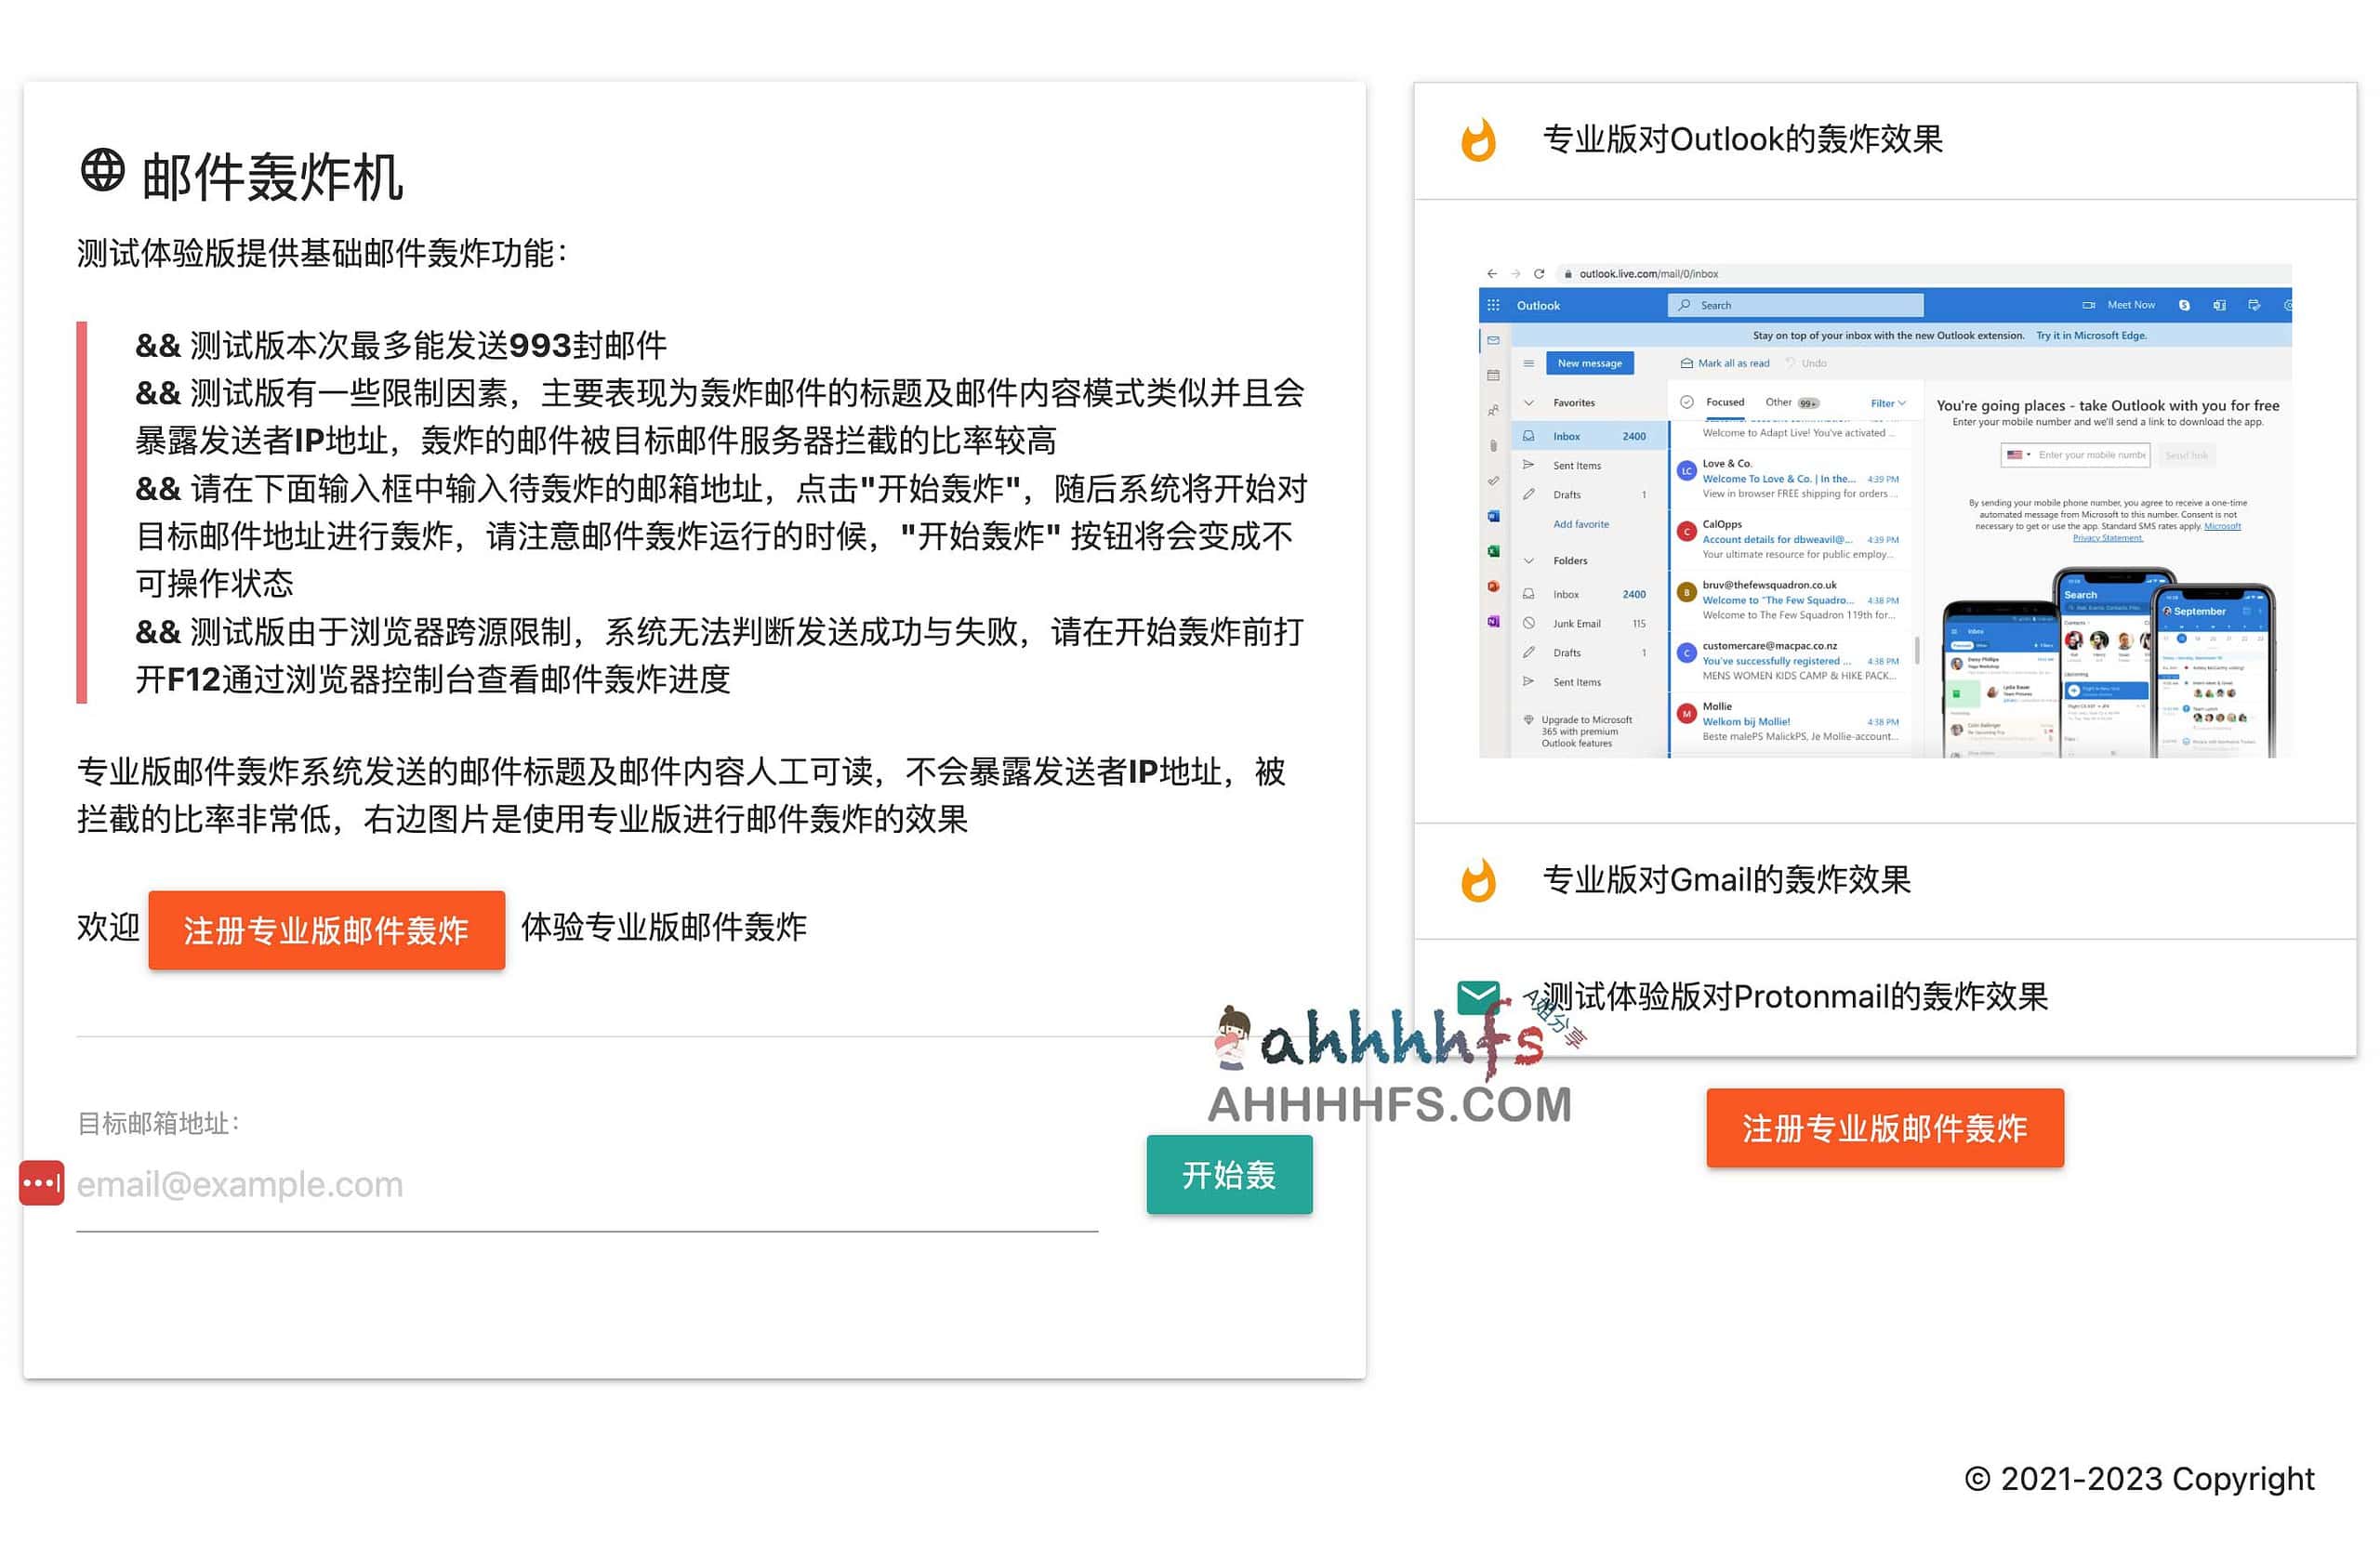Collapse the Favorites section
The height and width of the screenshot is (1555, 2380).
pos(1530,403)
